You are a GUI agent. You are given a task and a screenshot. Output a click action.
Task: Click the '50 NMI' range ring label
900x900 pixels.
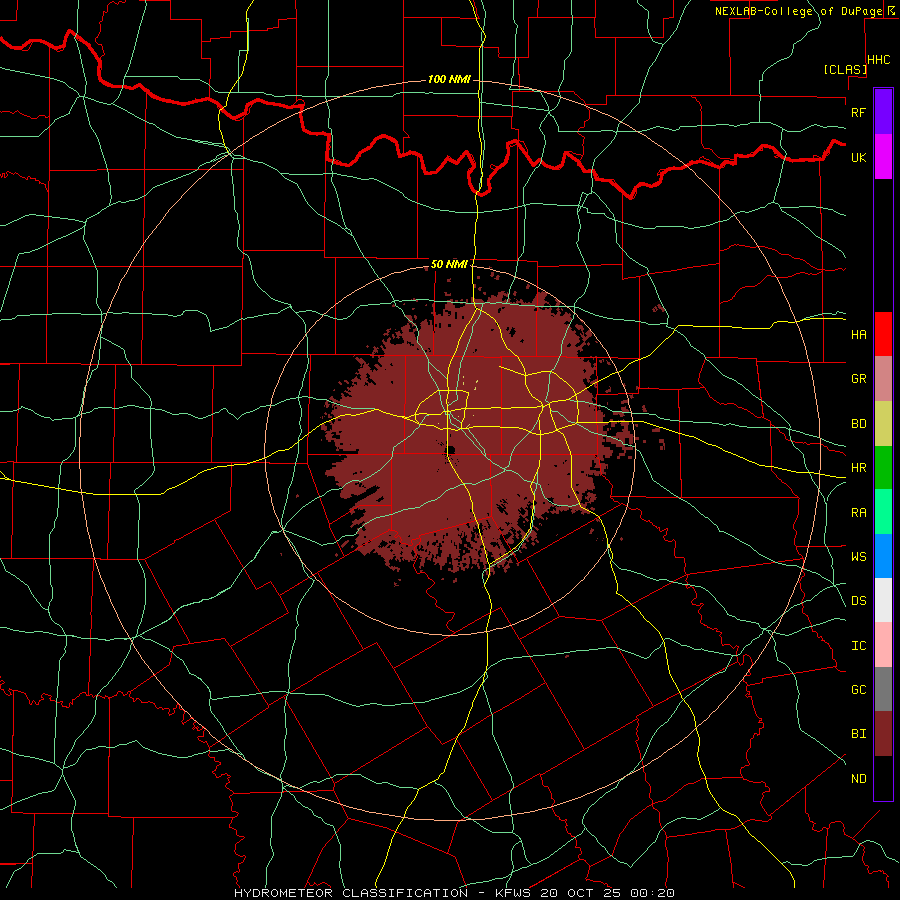click(449, 264)
